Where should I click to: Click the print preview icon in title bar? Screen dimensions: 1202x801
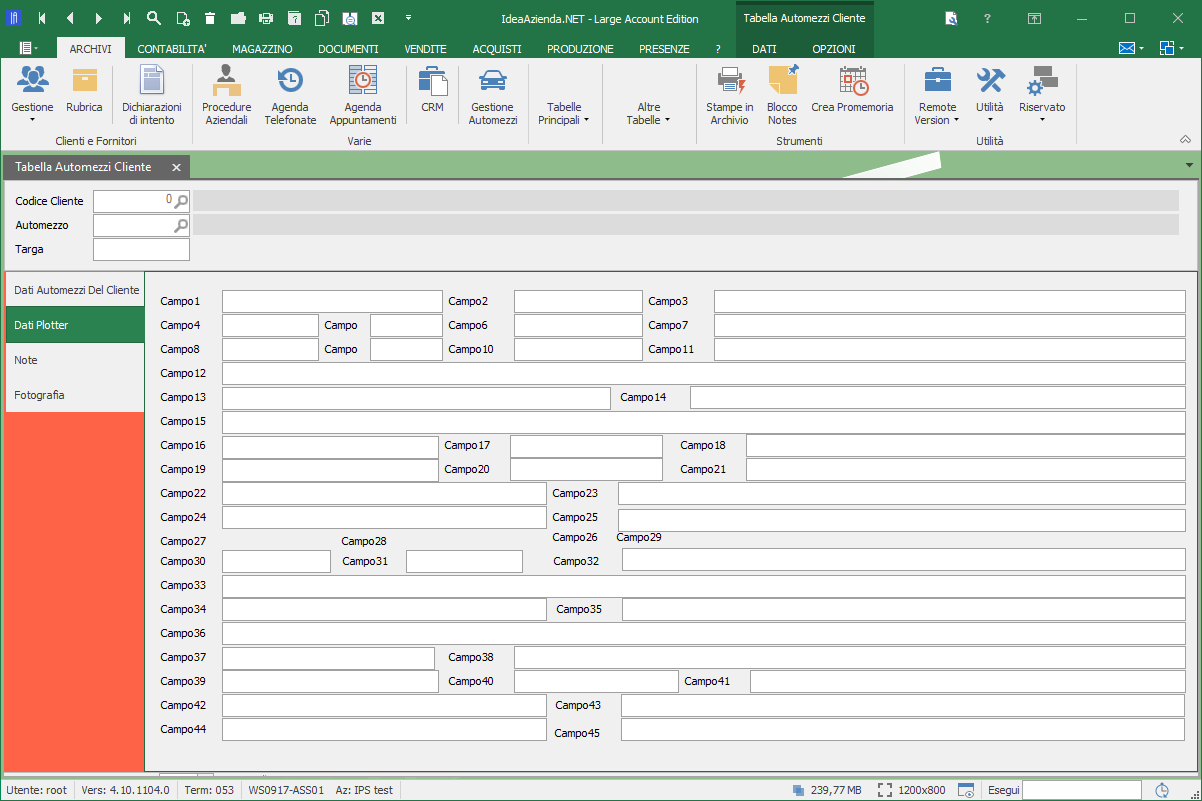[x=350, y=18]
